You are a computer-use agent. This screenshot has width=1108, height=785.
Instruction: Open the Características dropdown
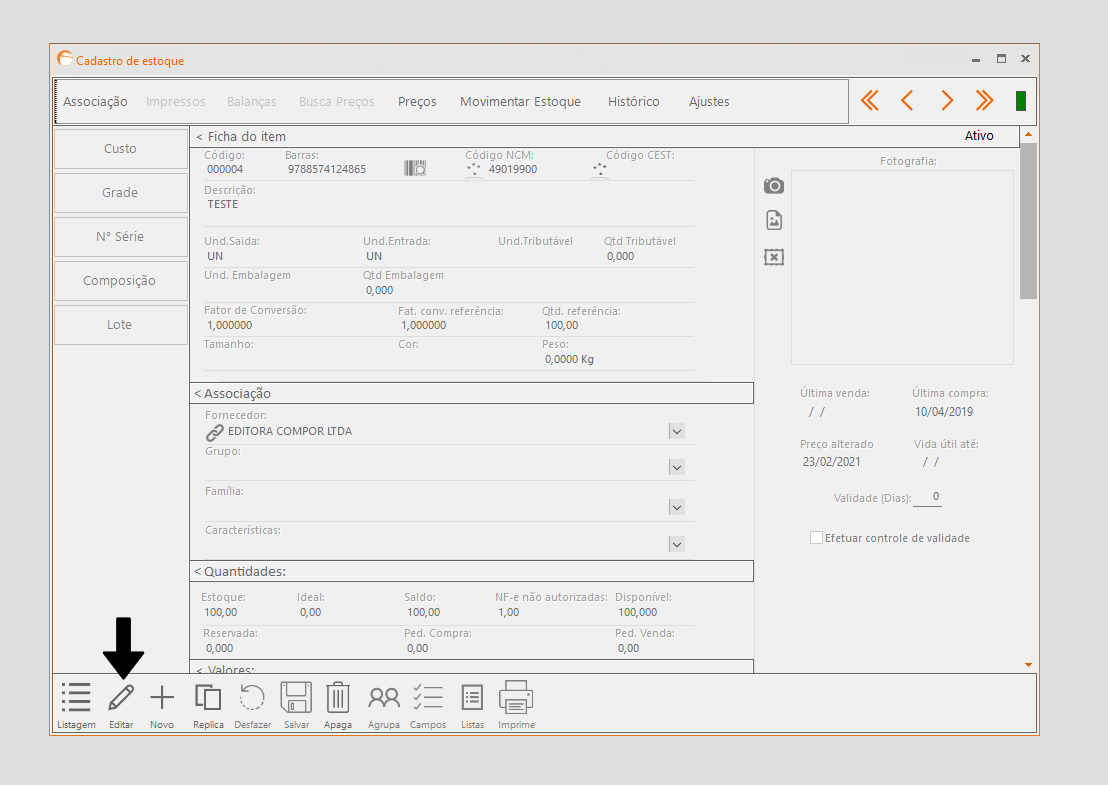click(677, 544)
